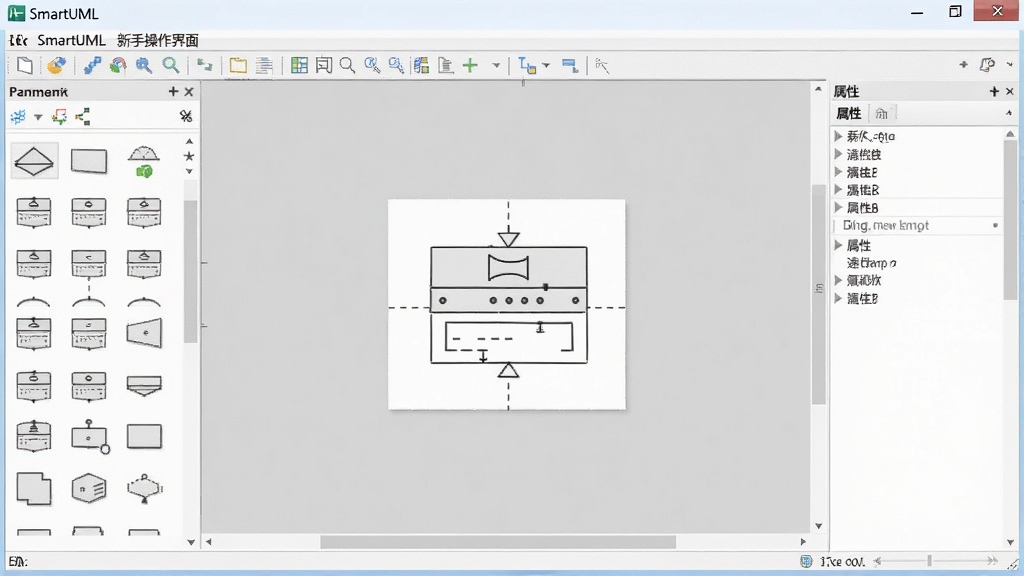
Task: Click the yellow and blue blocks icon
Action: coord(421,65)
